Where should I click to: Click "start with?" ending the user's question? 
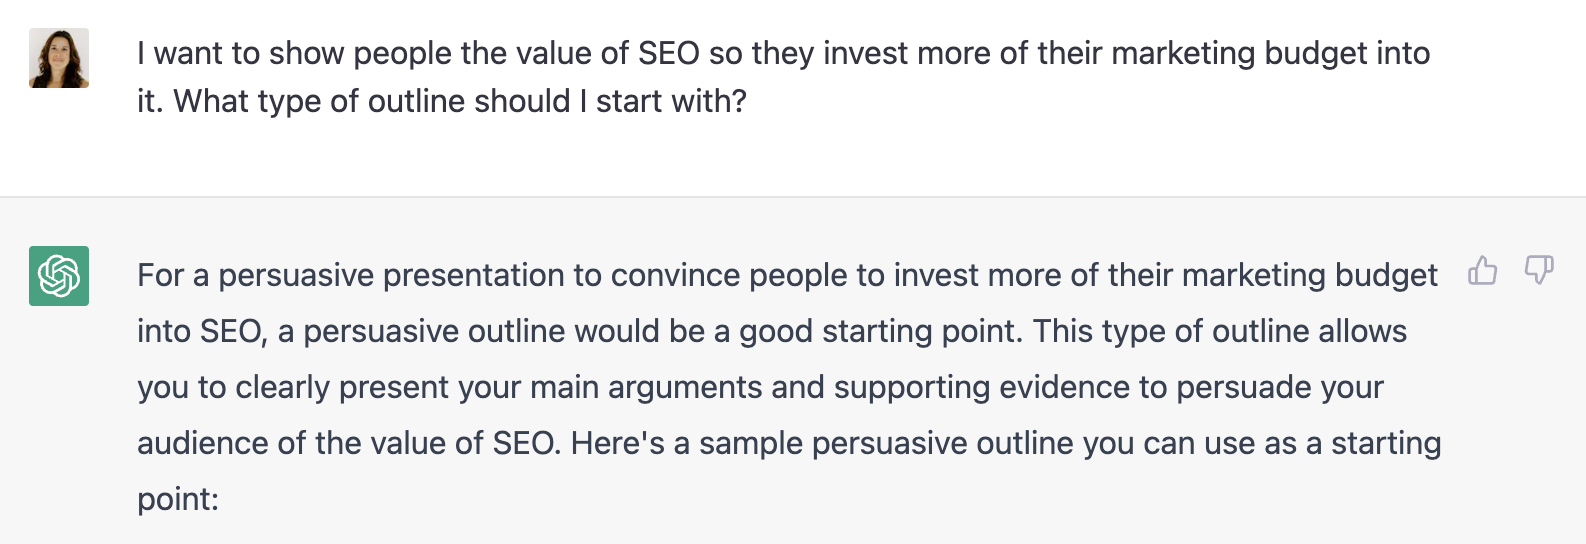click(671, 102)
